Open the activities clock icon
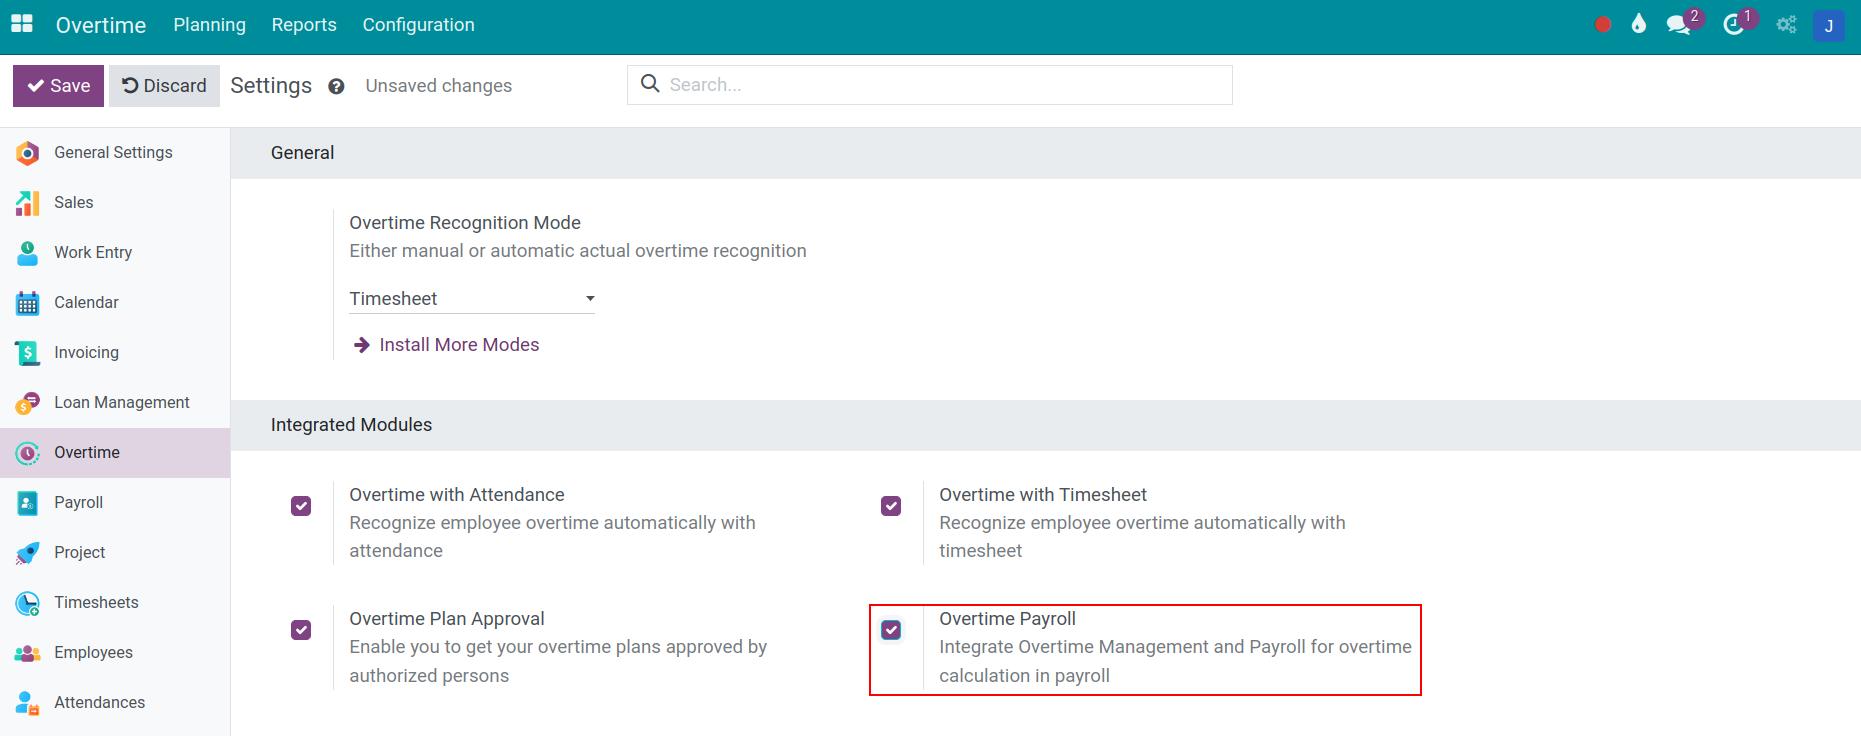 1734,25
